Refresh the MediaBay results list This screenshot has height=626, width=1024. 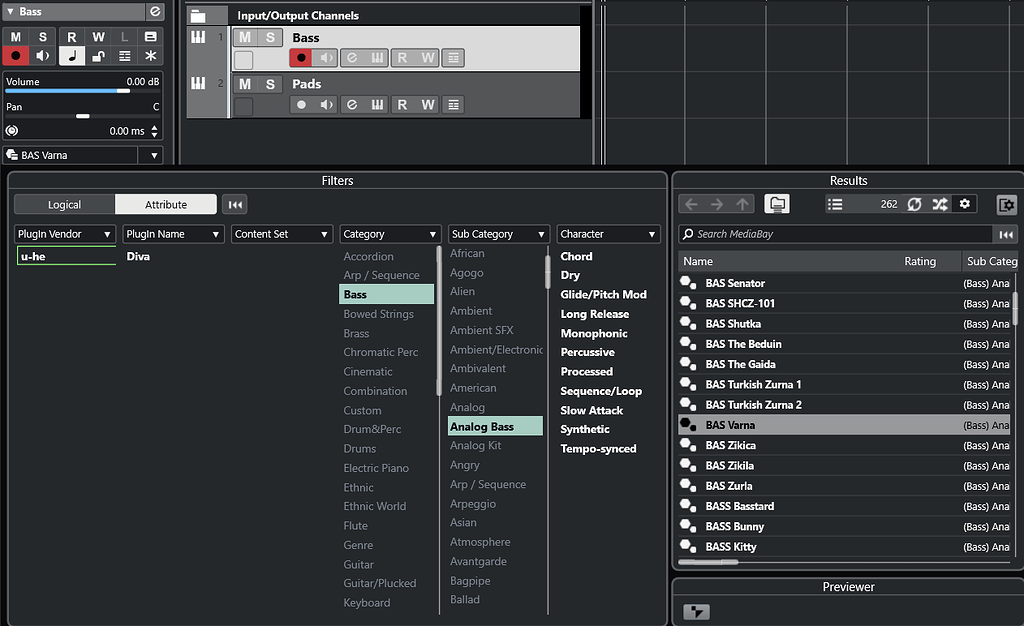(x=915, y=203)
